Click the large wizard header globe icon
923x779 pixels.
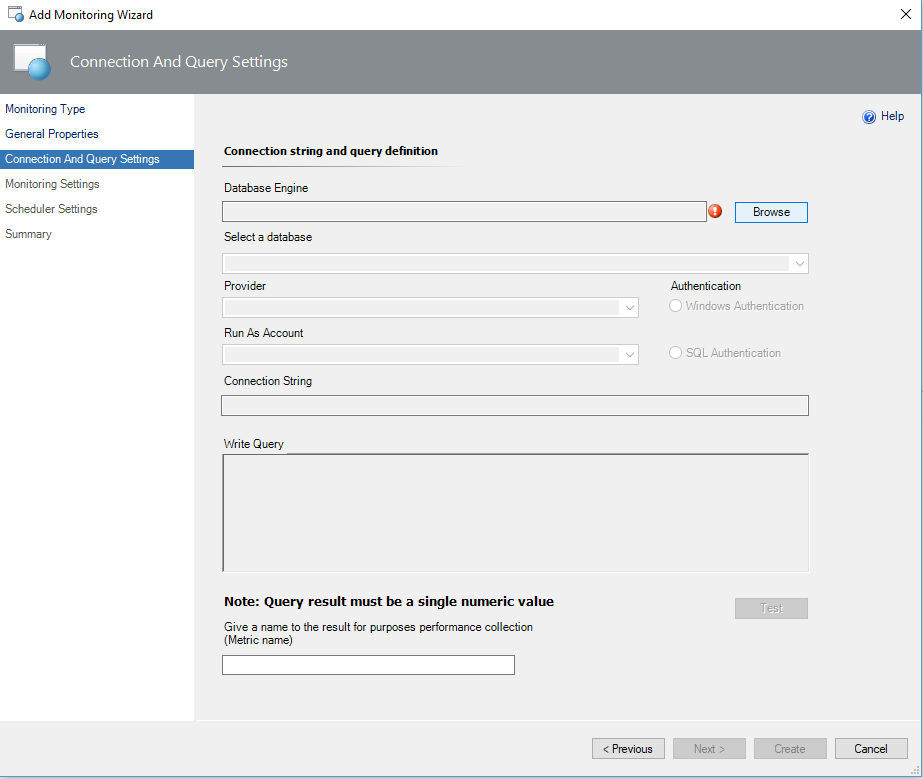(31, 62)
